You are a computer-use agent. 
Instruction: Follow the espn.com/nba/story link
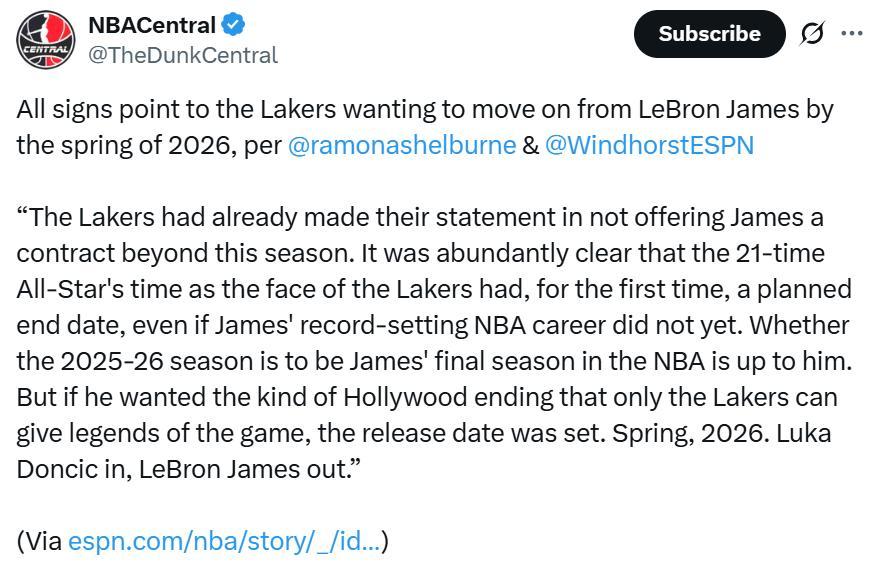pyautogui.click(x=224, y=541)
